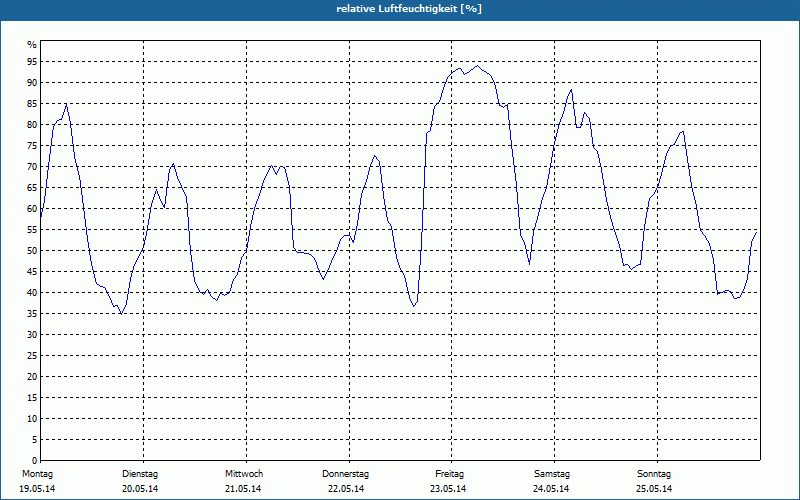Viewport: 800px width, 500px height.
Task: Click the y-axis value '25'
Action: (32, 356)
